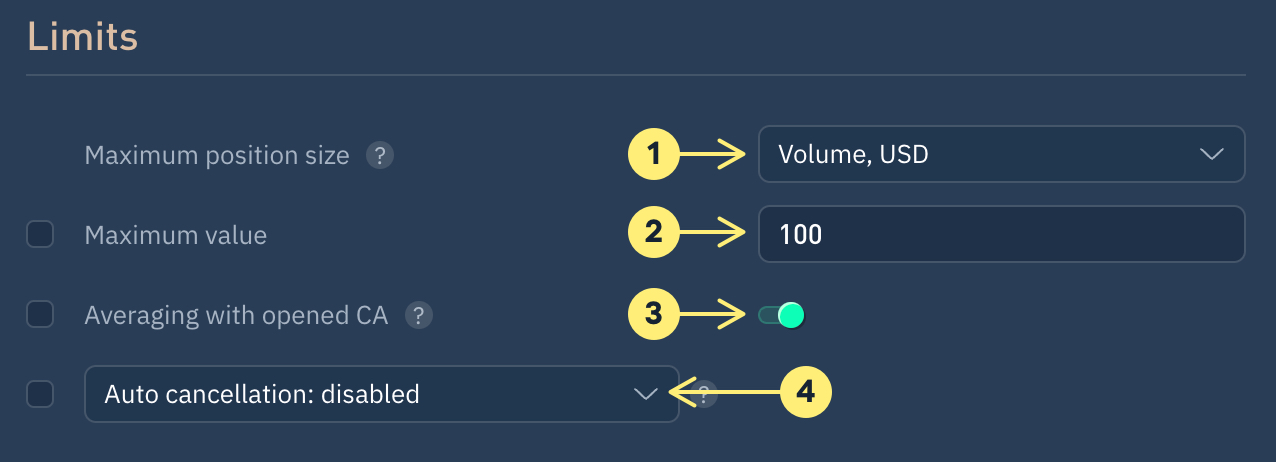This screenshot has height=462, width=1276.
Task: Click the Maximum position size label
Action: click(x=217, y=156)
